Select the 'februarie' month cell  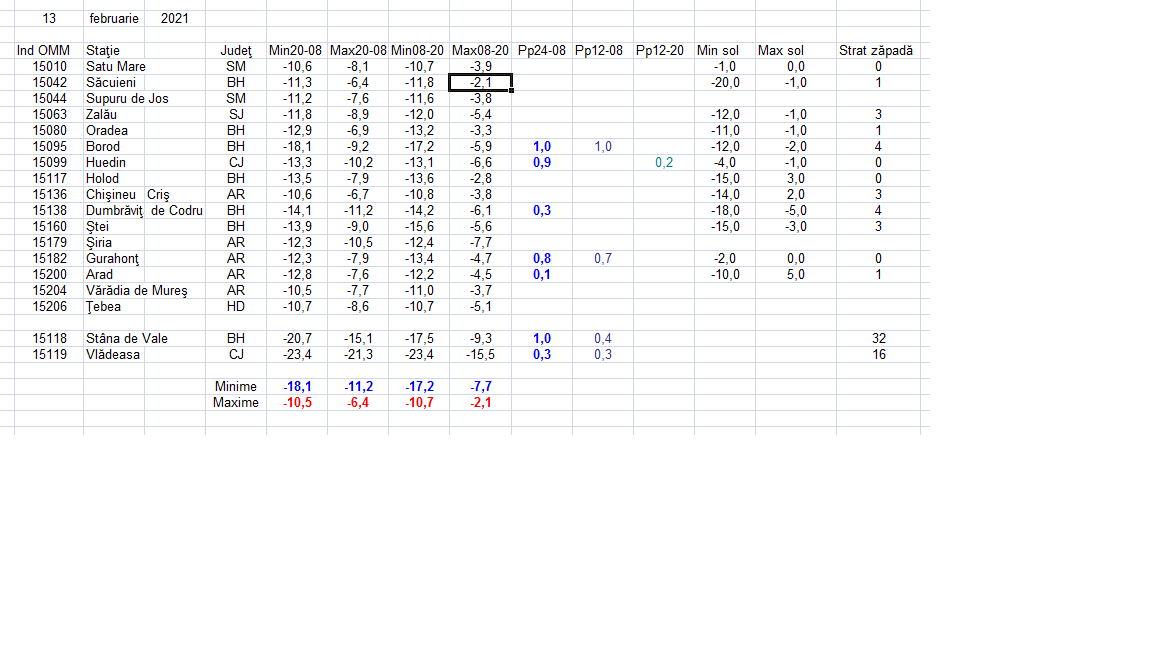[x=114, y=18]
